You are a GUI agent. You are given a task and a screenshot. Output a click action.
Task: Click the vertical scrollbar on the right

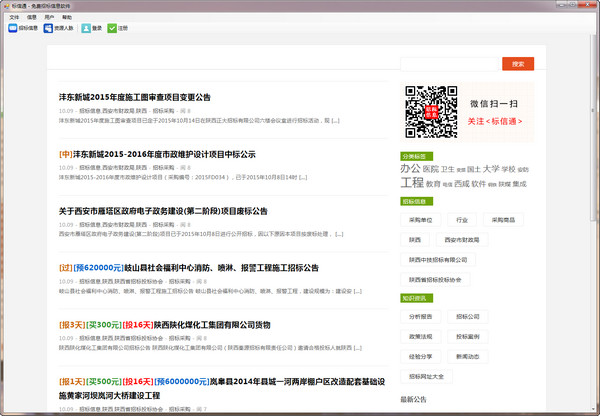[x=594, y=200]
